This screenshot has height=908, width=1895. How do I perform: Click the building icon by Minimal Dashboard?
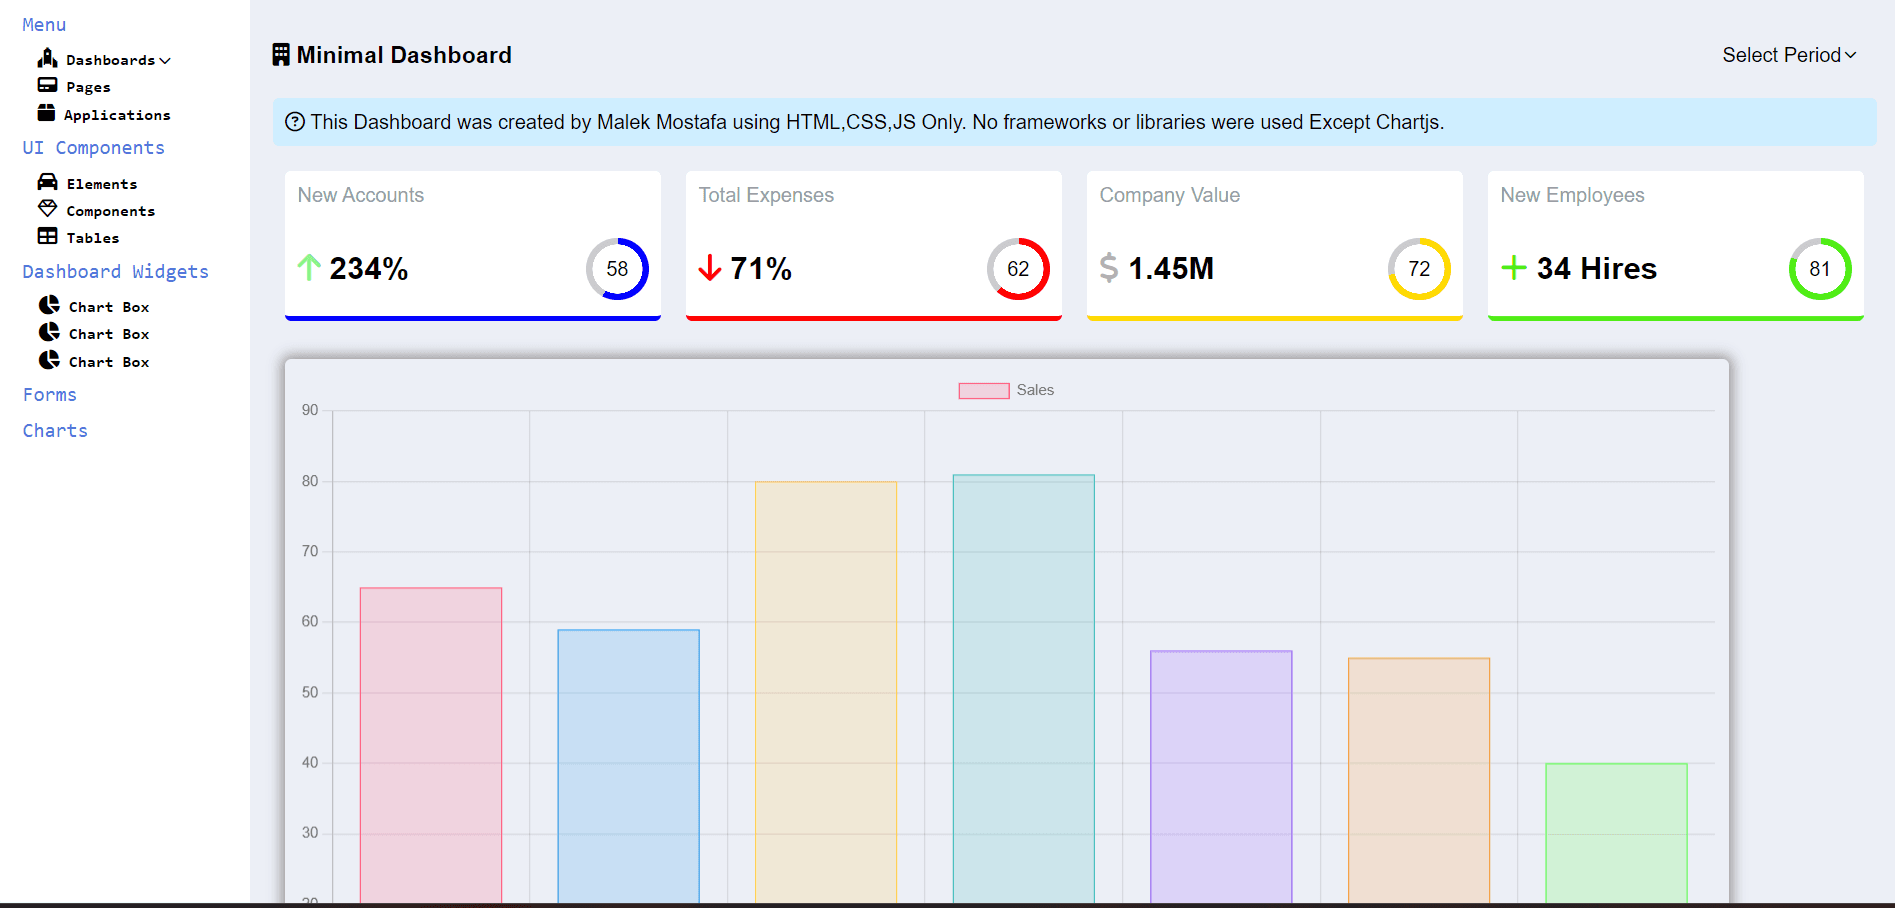coord(281,55)
